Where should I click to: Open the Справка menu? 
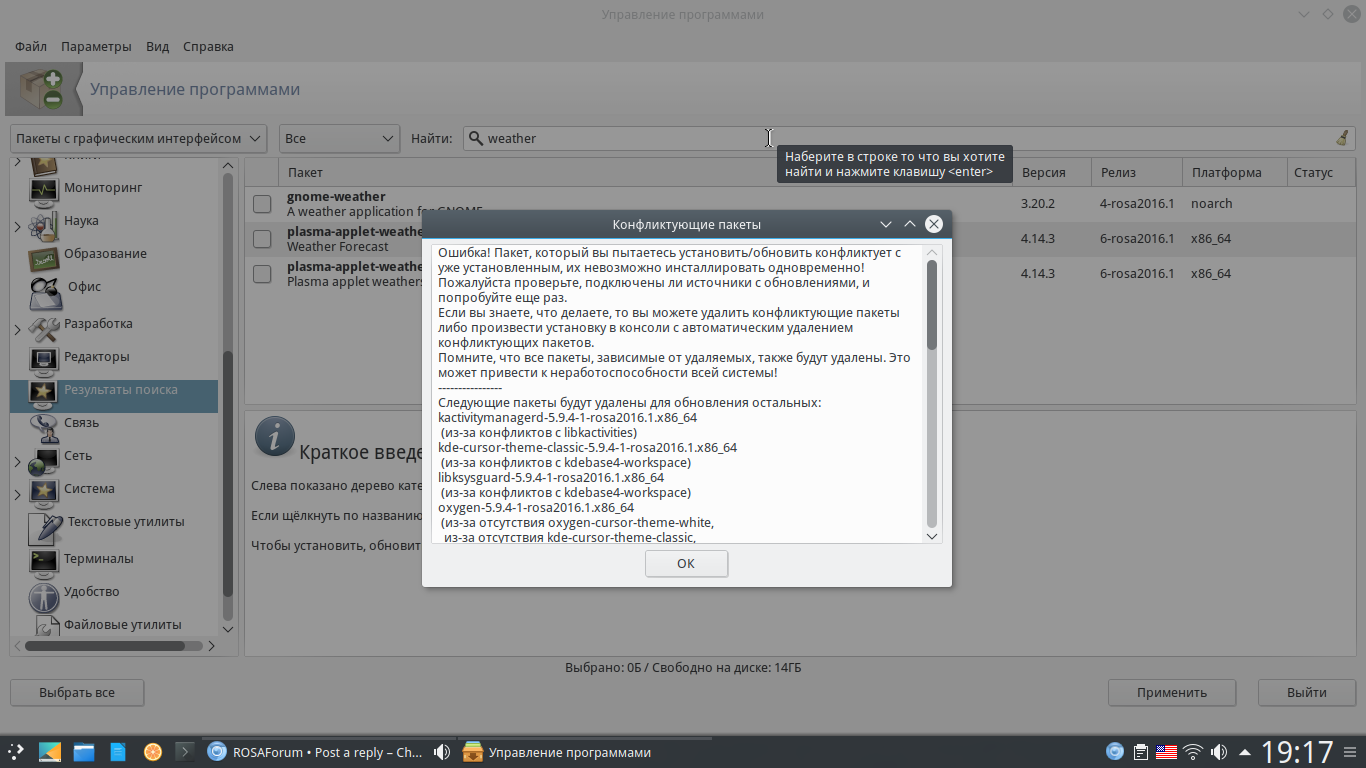209,46
